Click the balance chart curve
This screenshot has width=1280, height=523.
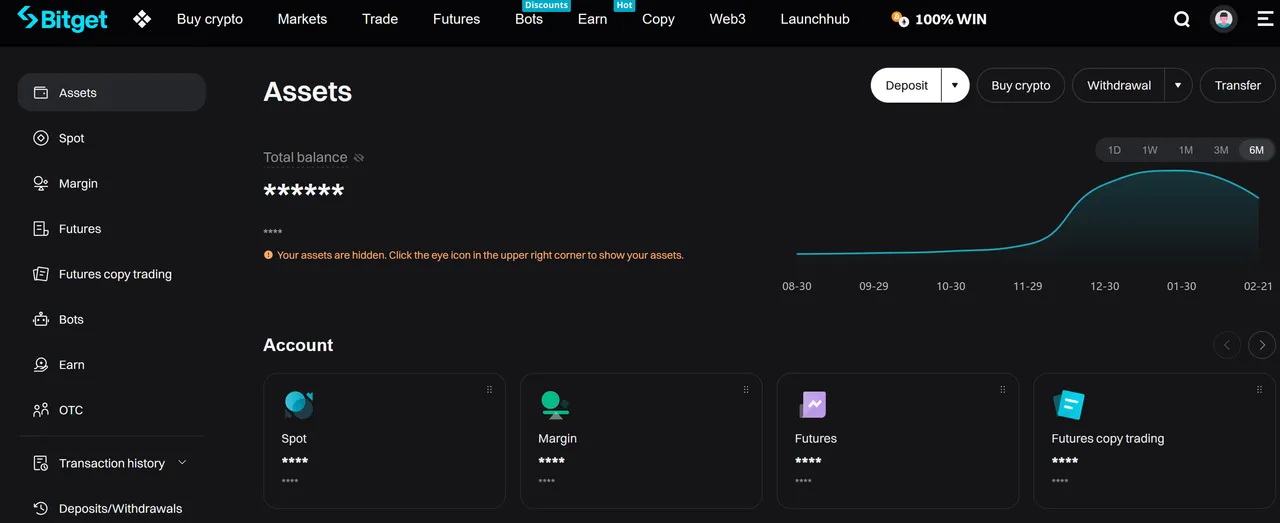(x=1028, y=211)
